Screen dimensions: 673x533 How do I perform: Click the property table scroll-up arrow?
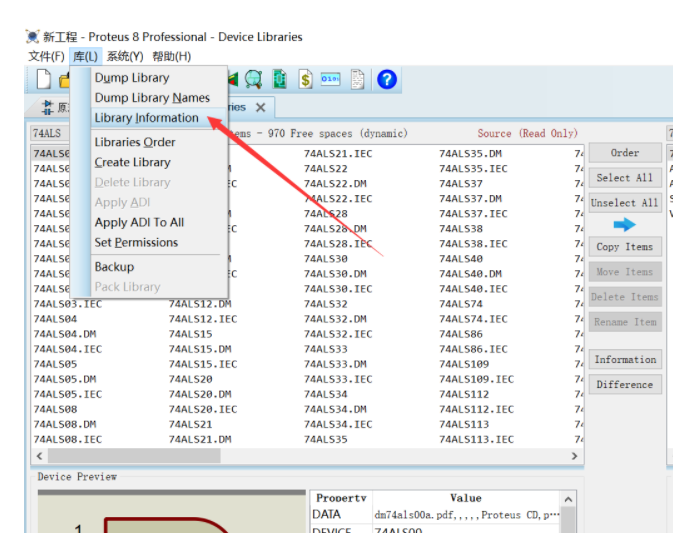click(568, 499)
